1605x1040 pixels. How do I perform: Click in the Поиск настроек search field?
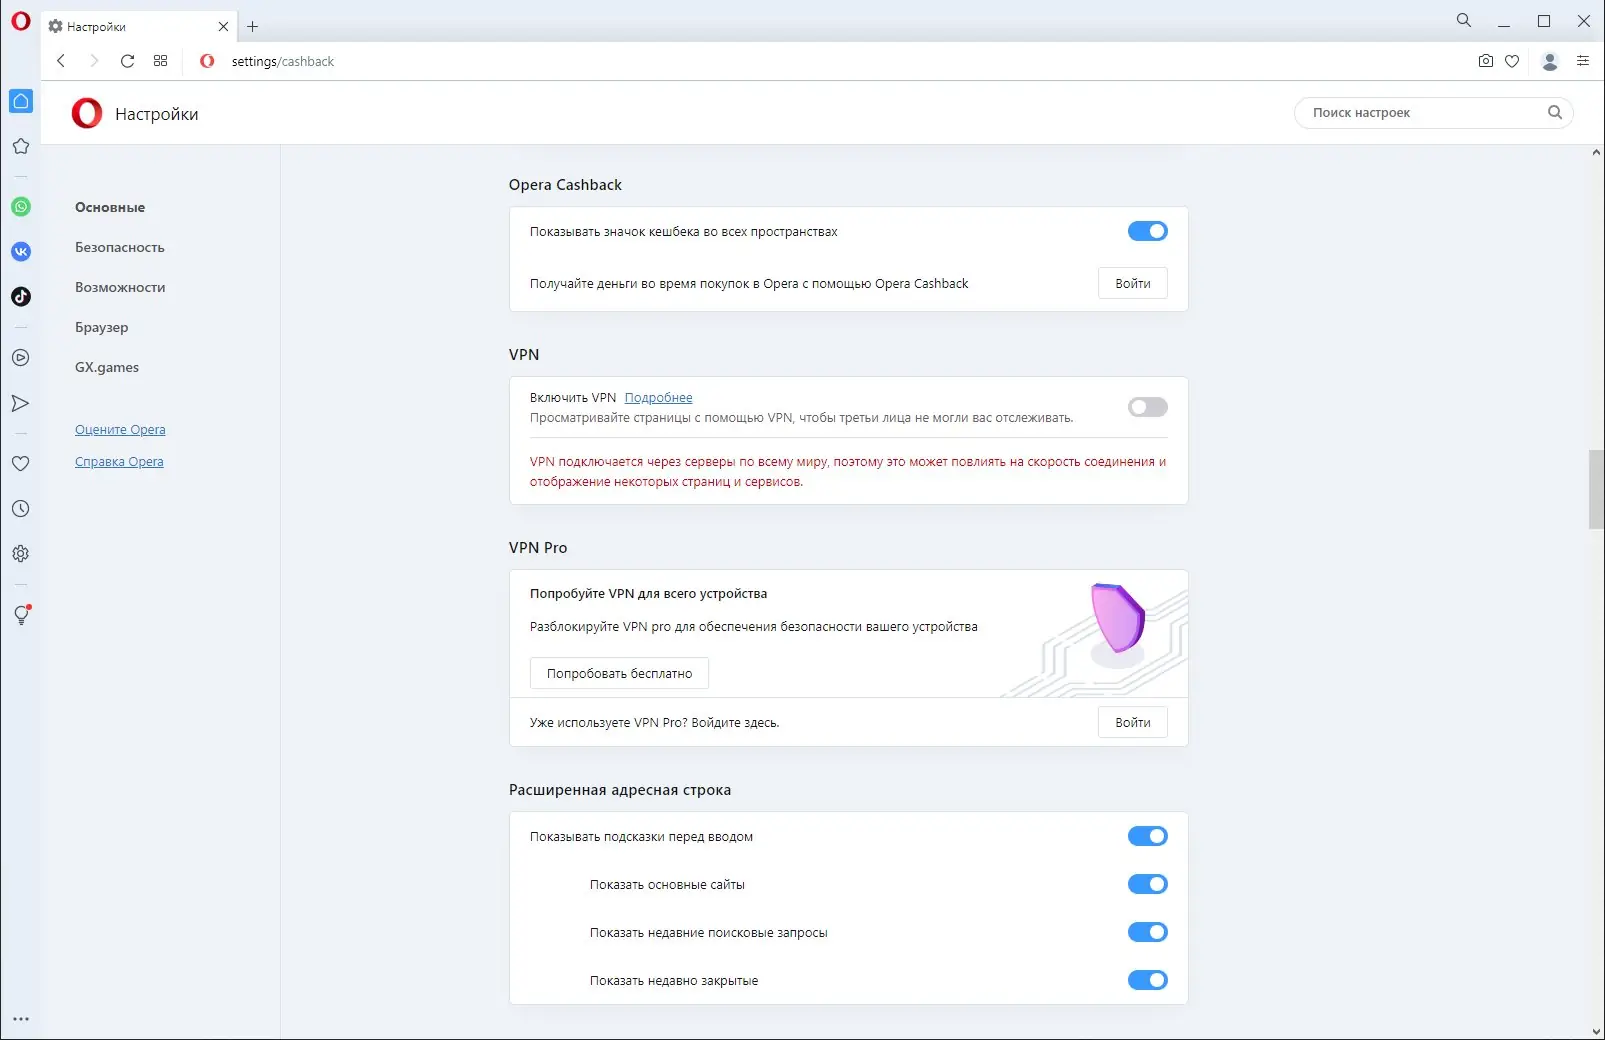coord(1425,113)
